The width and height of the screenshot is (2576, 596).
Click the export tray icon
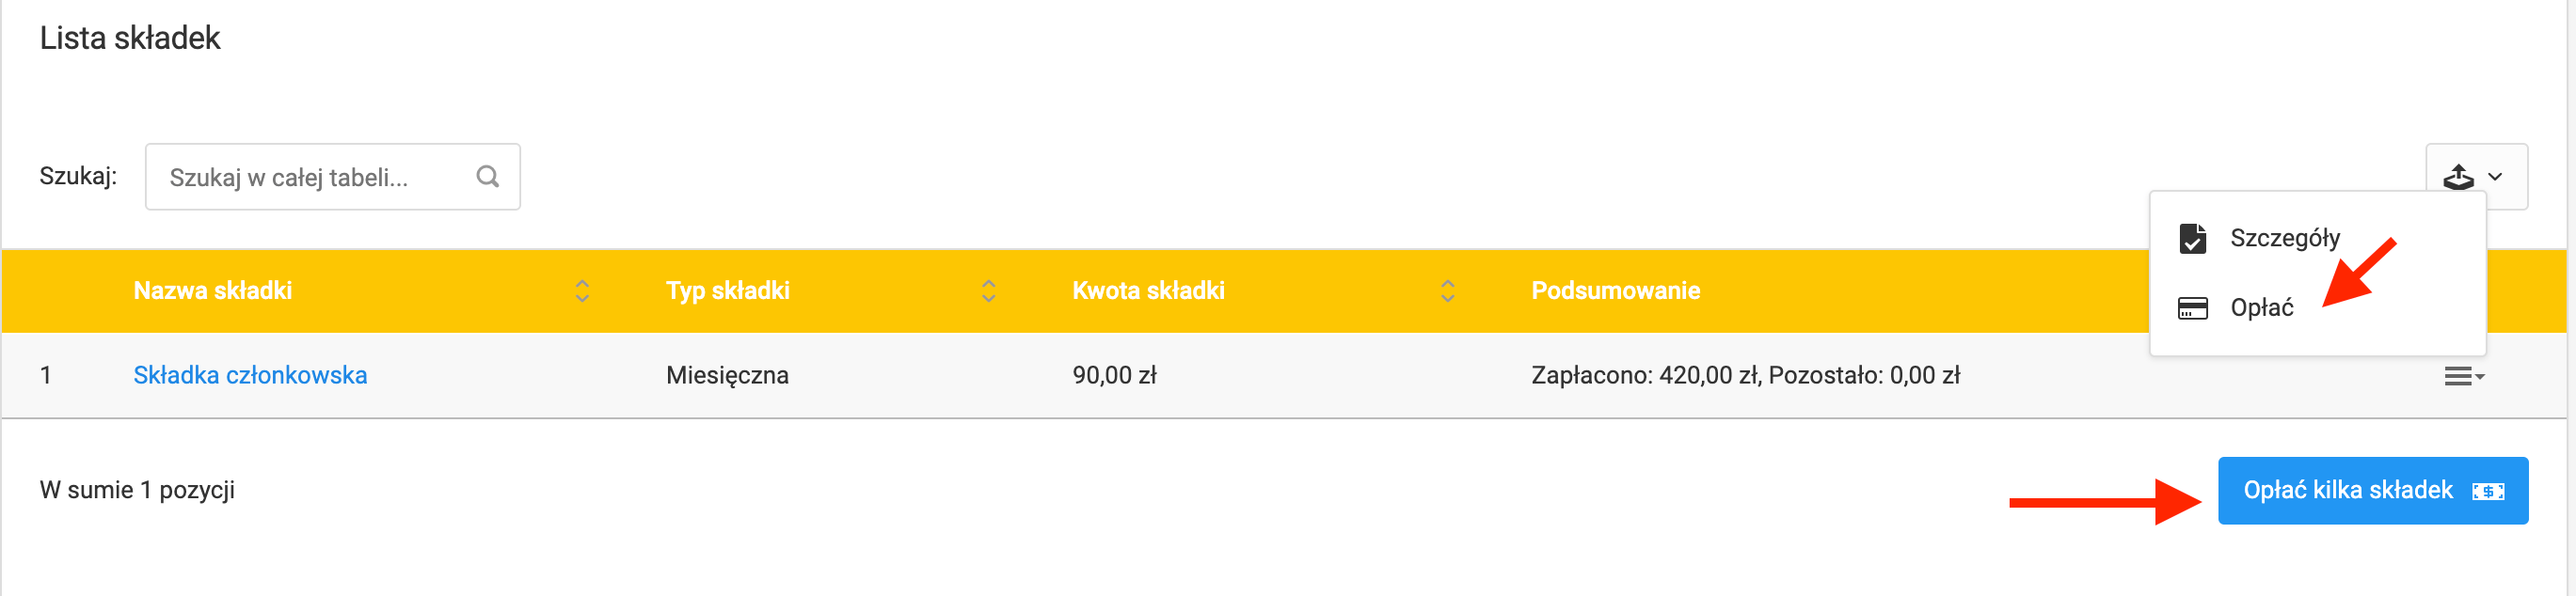tap(2458, 177)
